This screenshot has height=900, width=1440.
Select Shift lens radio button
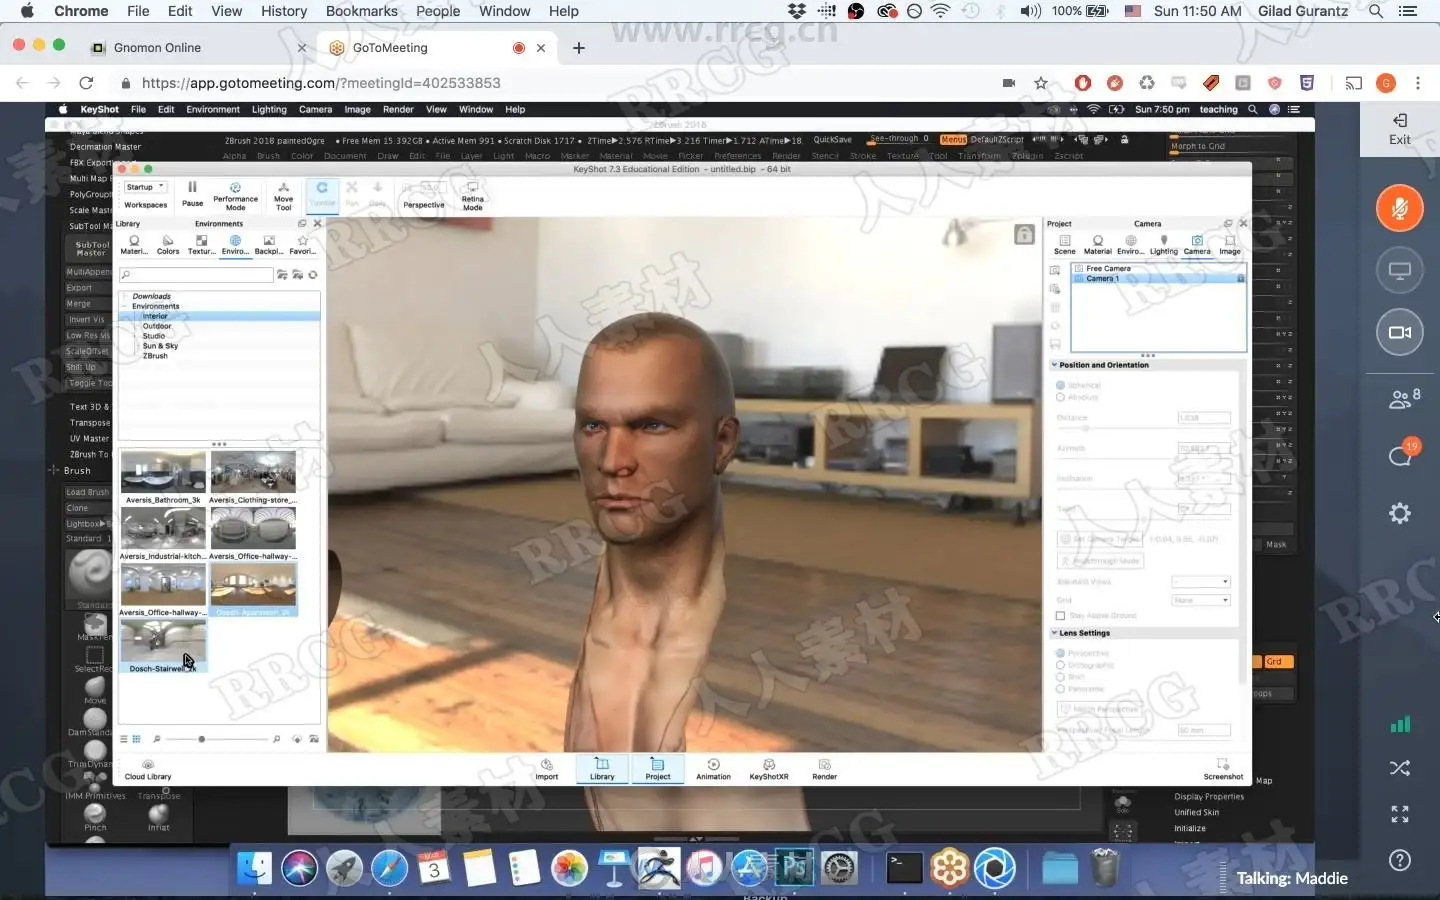coord(1060,677)
